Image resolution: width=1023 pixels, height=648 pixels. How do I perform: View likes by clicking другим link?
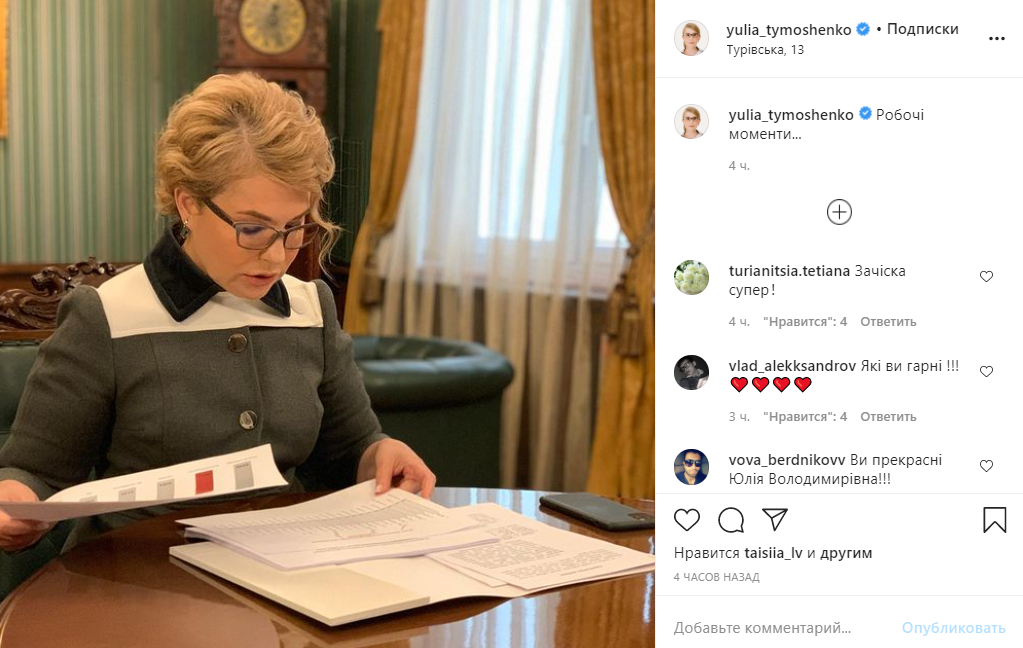point(846,553)
